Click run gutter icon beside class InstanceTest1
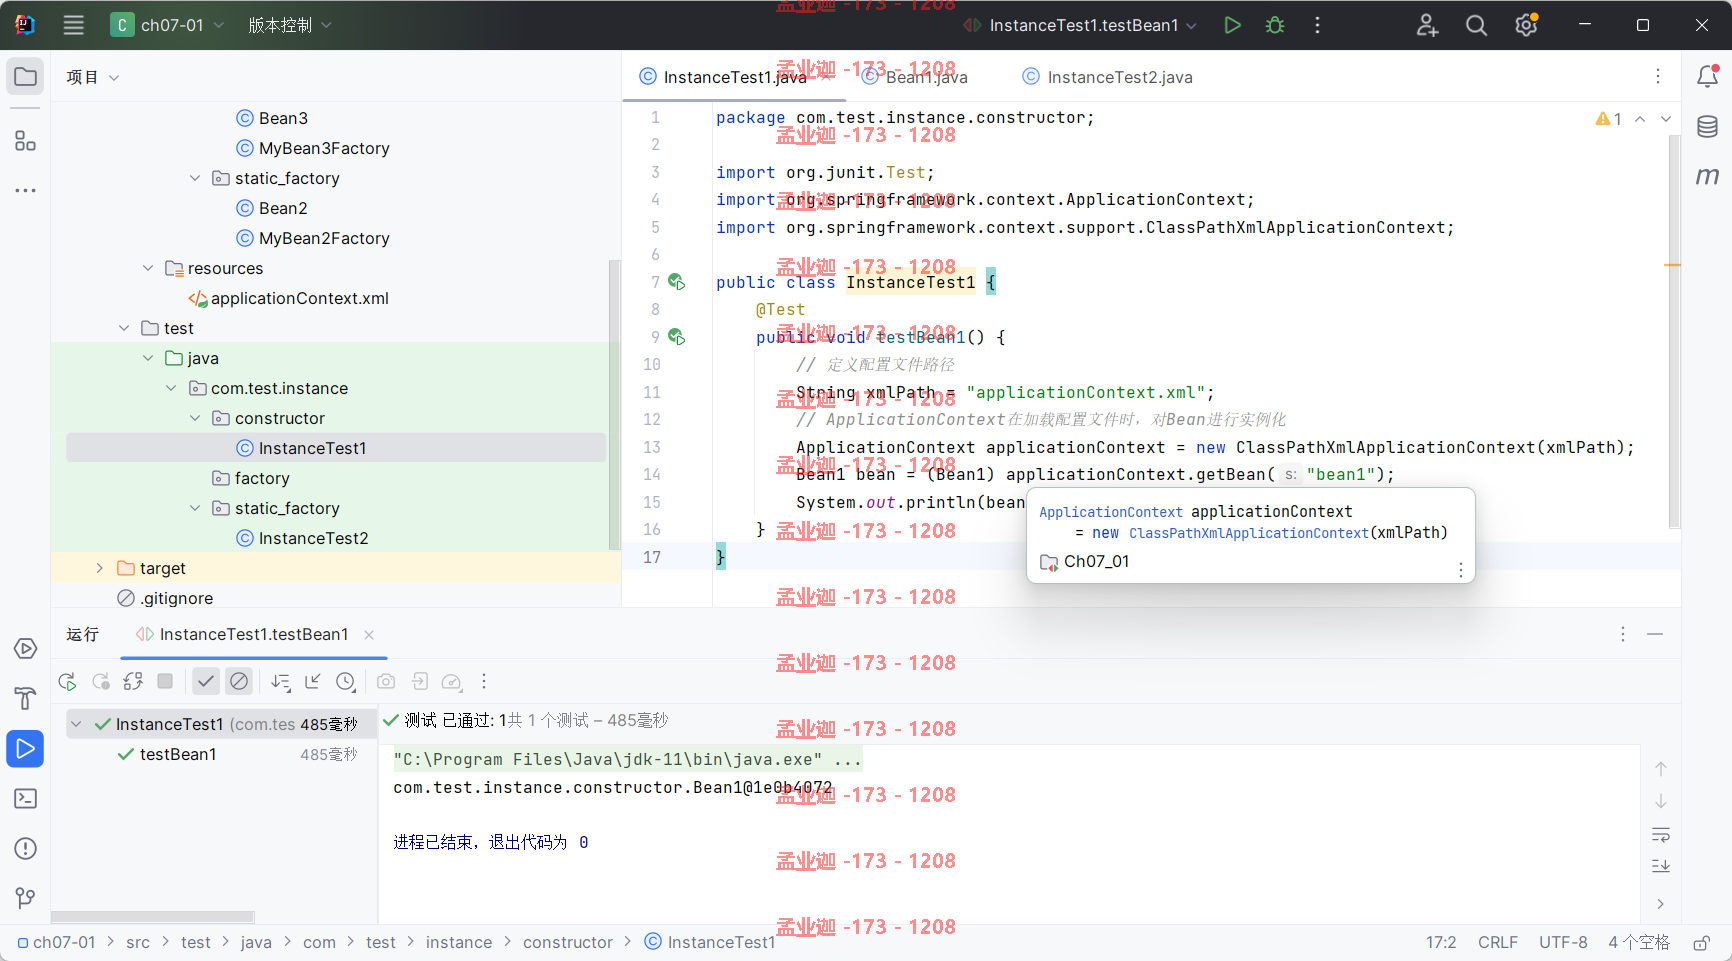This screenshot has width=1732, height=961. (676, 282)
